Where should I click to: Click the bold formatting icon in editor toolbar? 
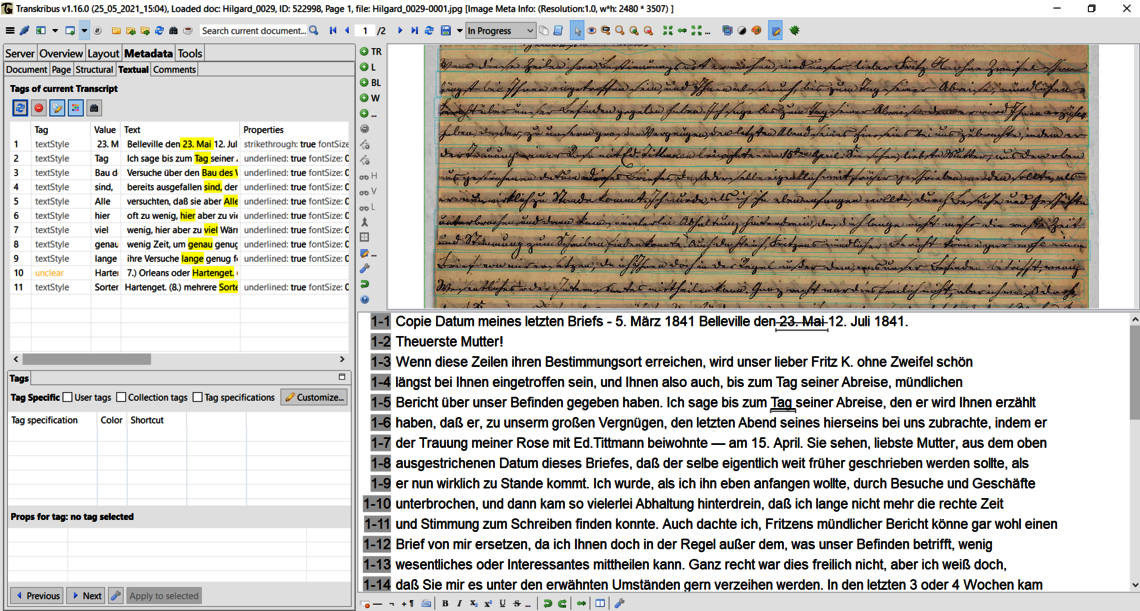tap(445, 603)
